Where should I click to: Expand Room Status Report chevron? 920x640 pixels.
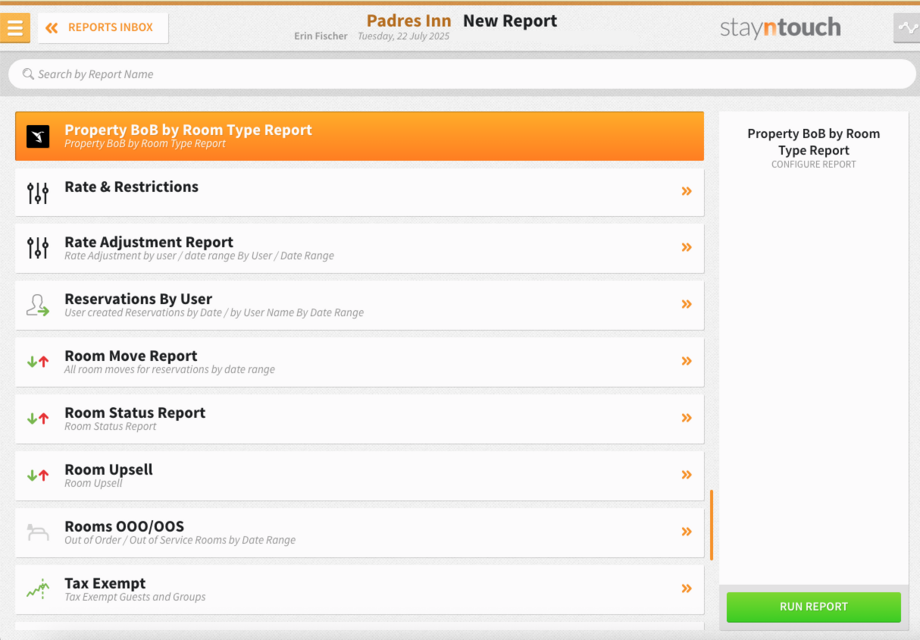click(x=686, y=418)
